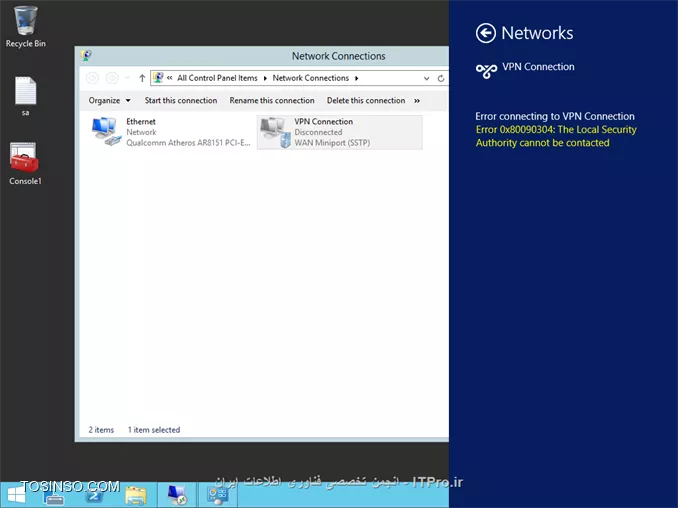Open the Organize dropdown menu
The height and width of the screenshot is (508, 678).
(109, 100)
